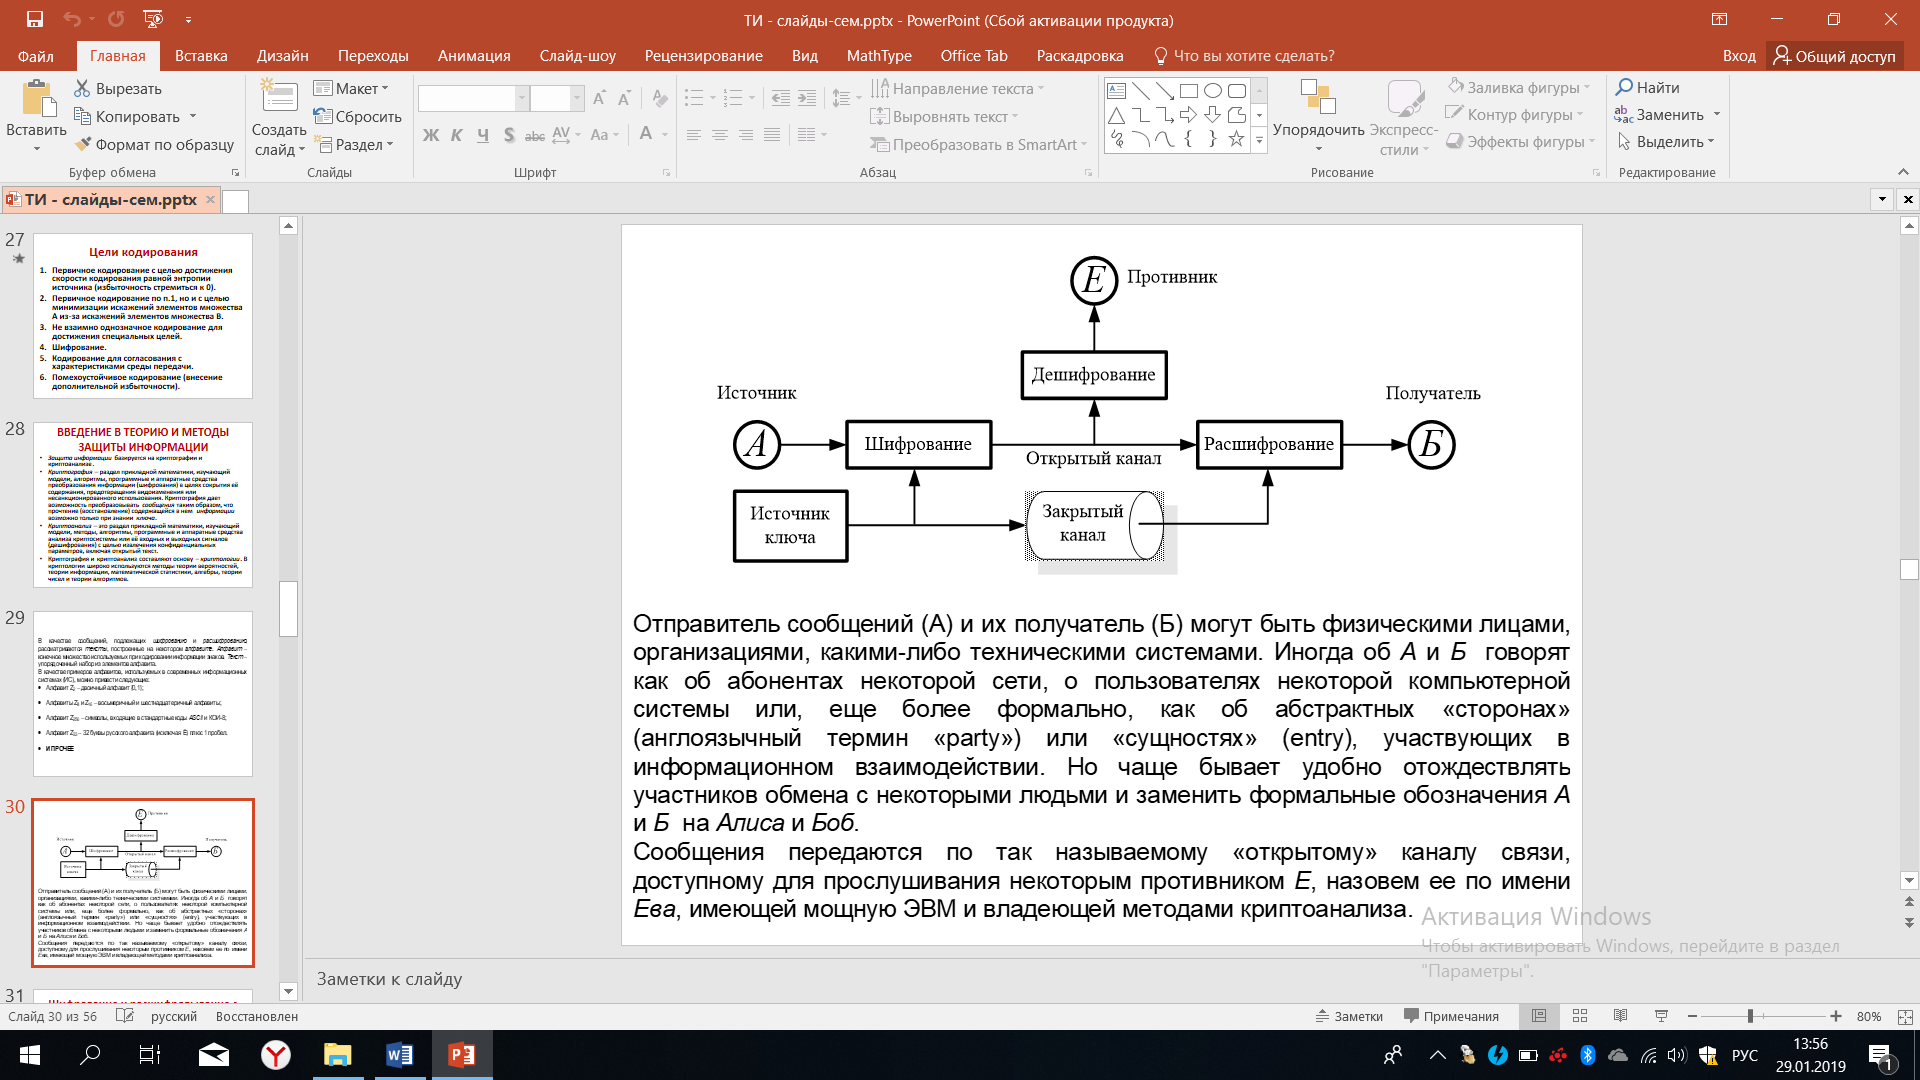Screen dimensions: 1920x1080
Task: Toggle bold Ж formatting
Action: (431, 134)
